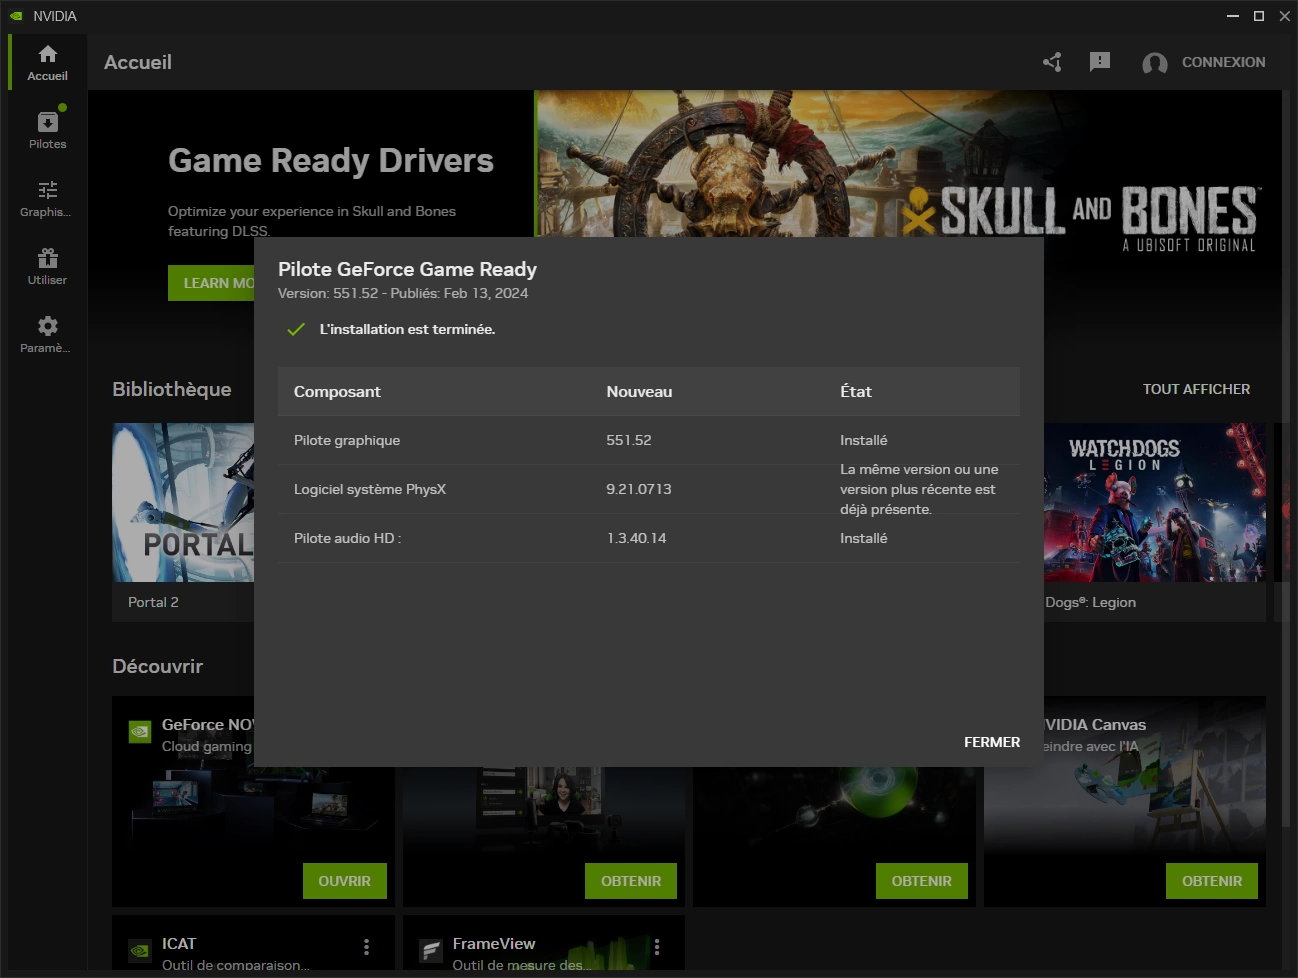The height and width of the screenshot is (978, 1298).
Task: Click the Découvrir section heading
Action: 157,666
